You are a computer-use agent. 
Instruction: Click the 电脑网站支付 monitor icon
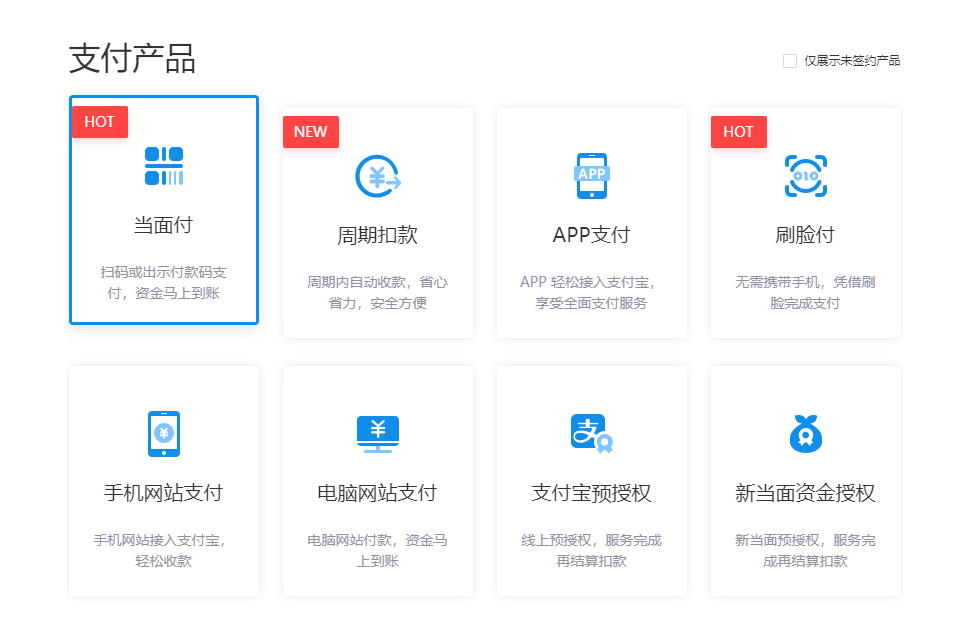pyautogui.click(x=378, y=434)
